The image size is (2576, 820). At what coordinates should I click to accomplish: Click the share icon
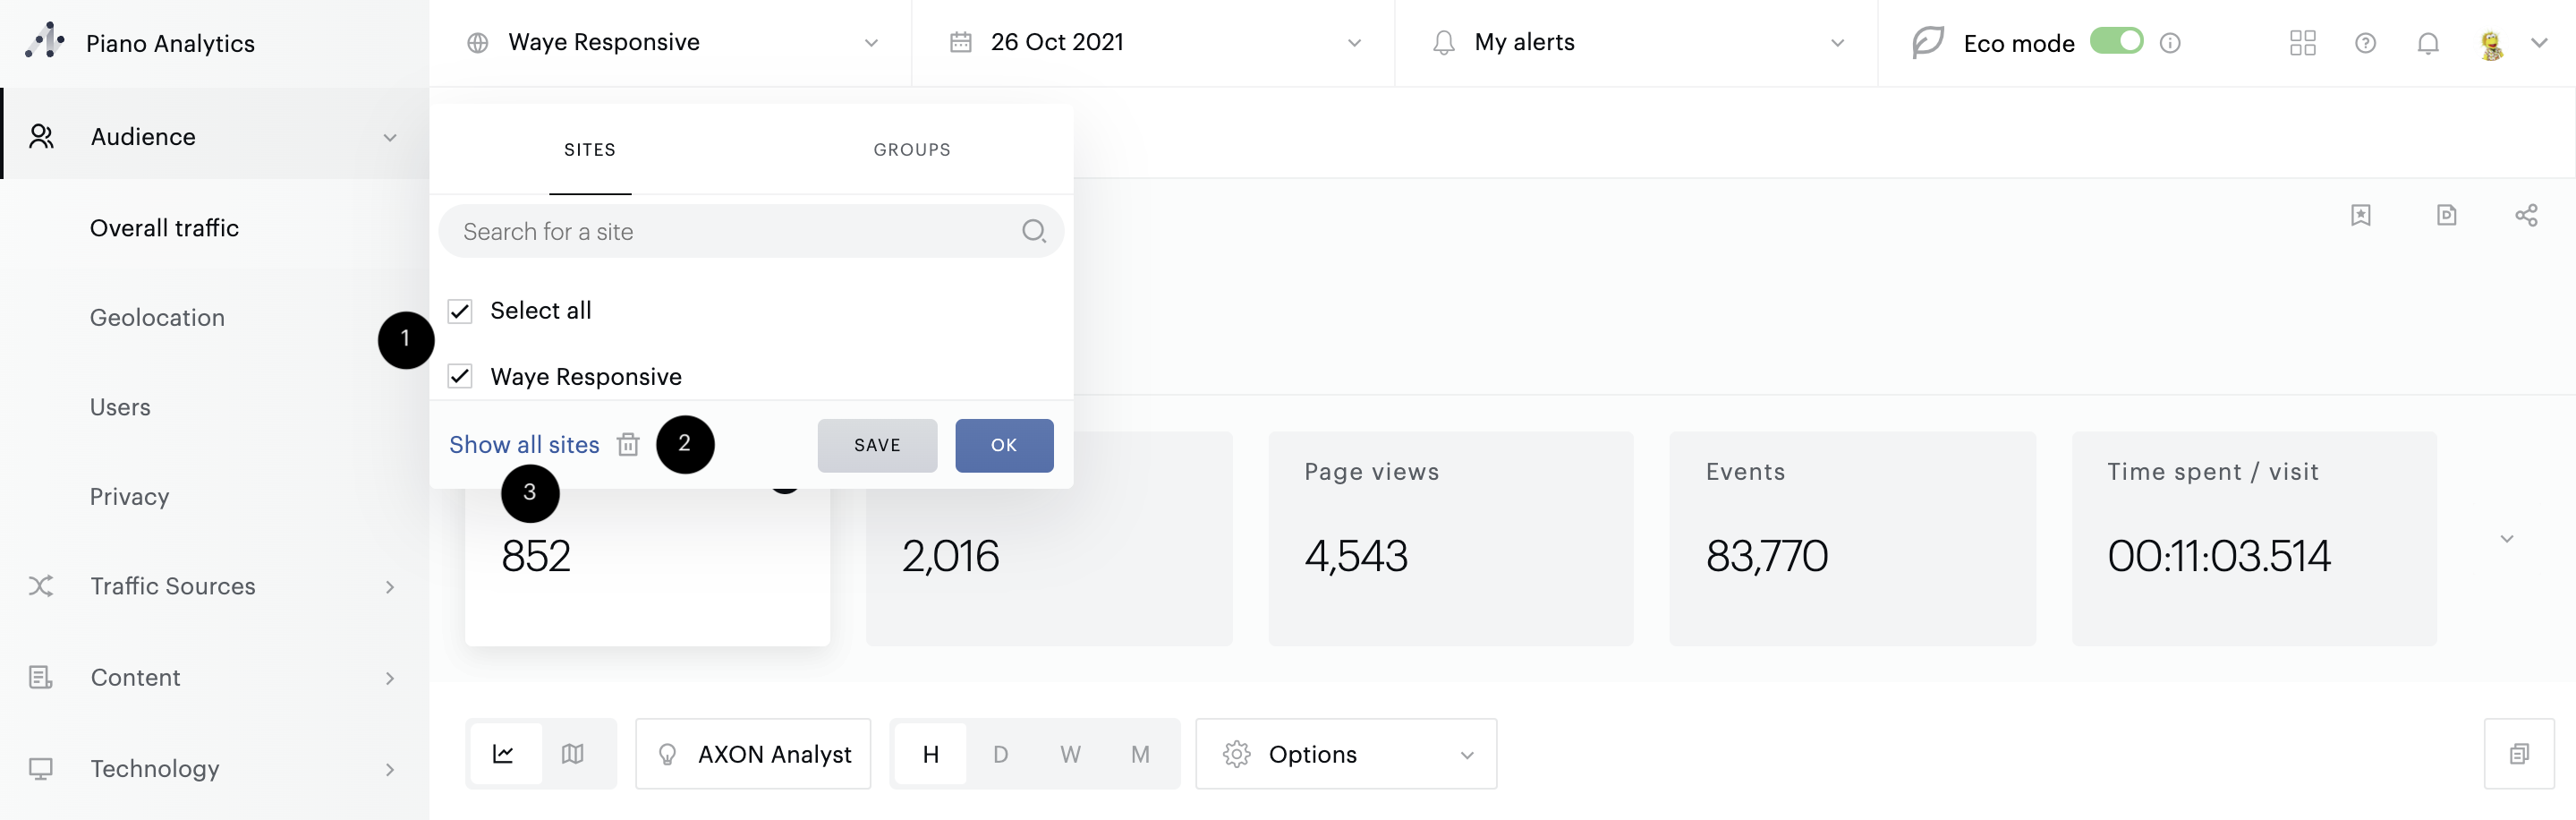pos(2525,215)
